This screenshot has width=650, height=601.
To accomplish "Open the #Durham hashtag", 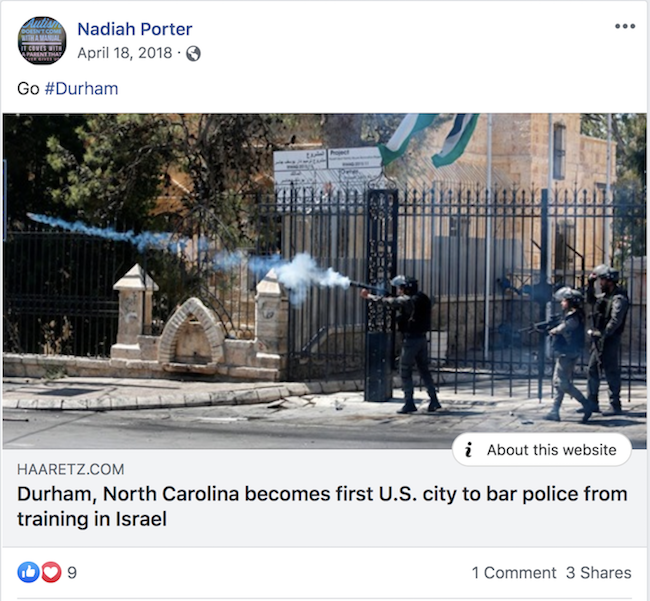I will tap(81, 88).
